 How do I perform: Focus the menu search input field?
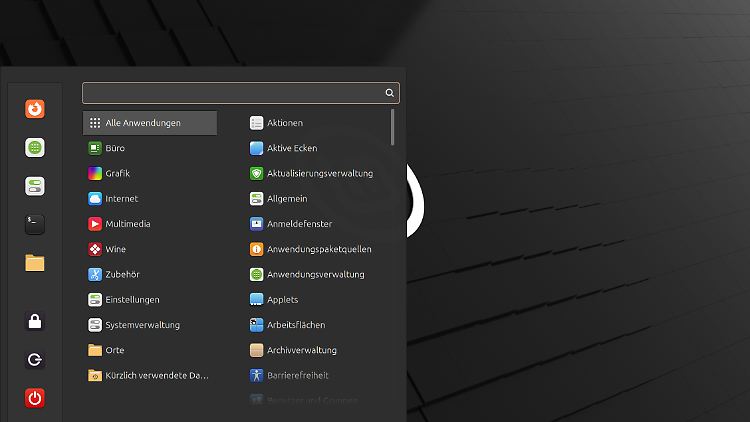(232, 93)
